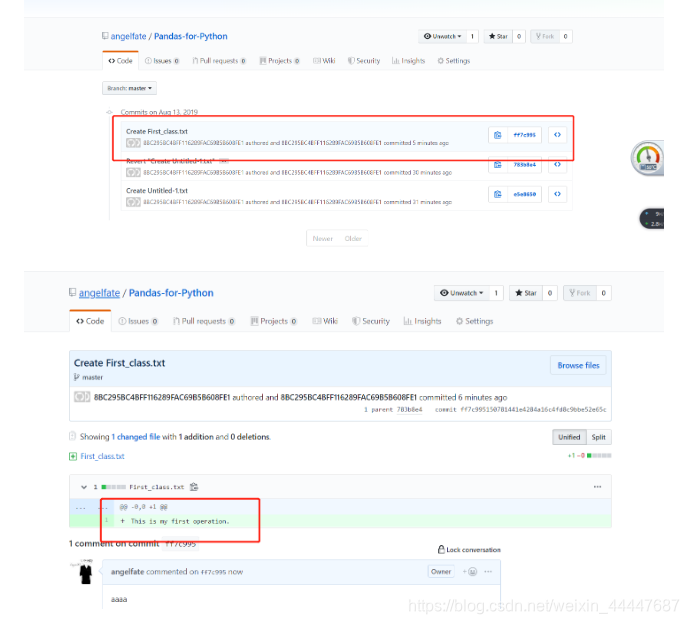Click watcher count beside Unwatch on the commit detail page
This screenshot has width=689, height=624.
tap(496, 293)
